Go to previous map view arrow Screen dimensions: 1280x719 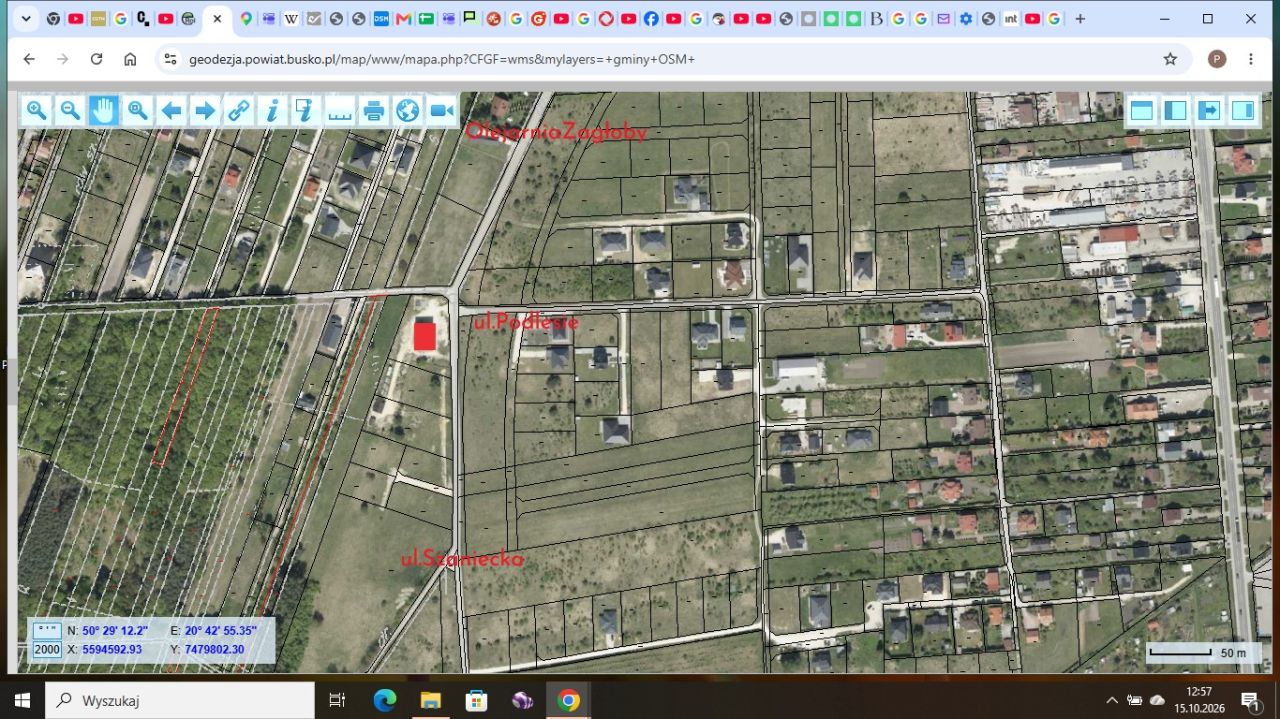(x=171, y=110)
